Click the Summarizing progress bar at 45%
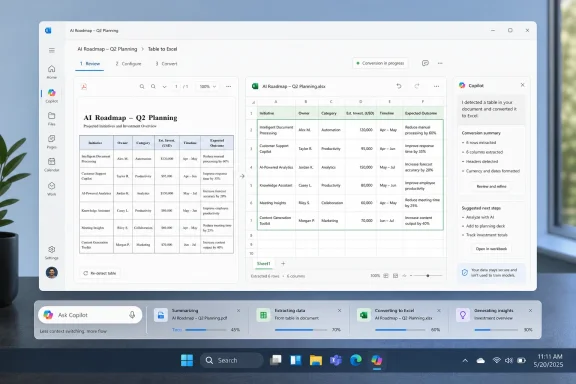The width and height of the screenshot is (576, 384). [x=206, y=330]
